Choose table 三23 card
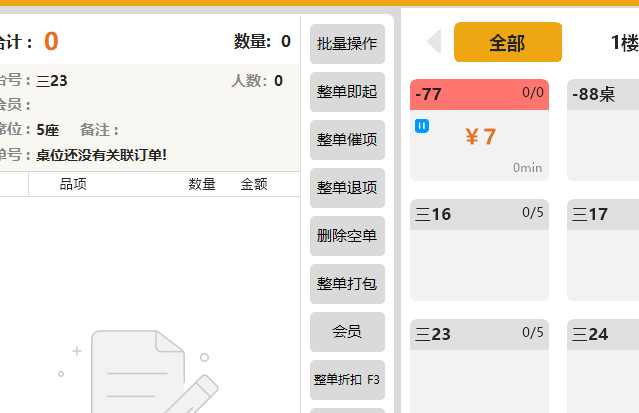This screenshot has height=413, width=639. [x=479, y=366]
